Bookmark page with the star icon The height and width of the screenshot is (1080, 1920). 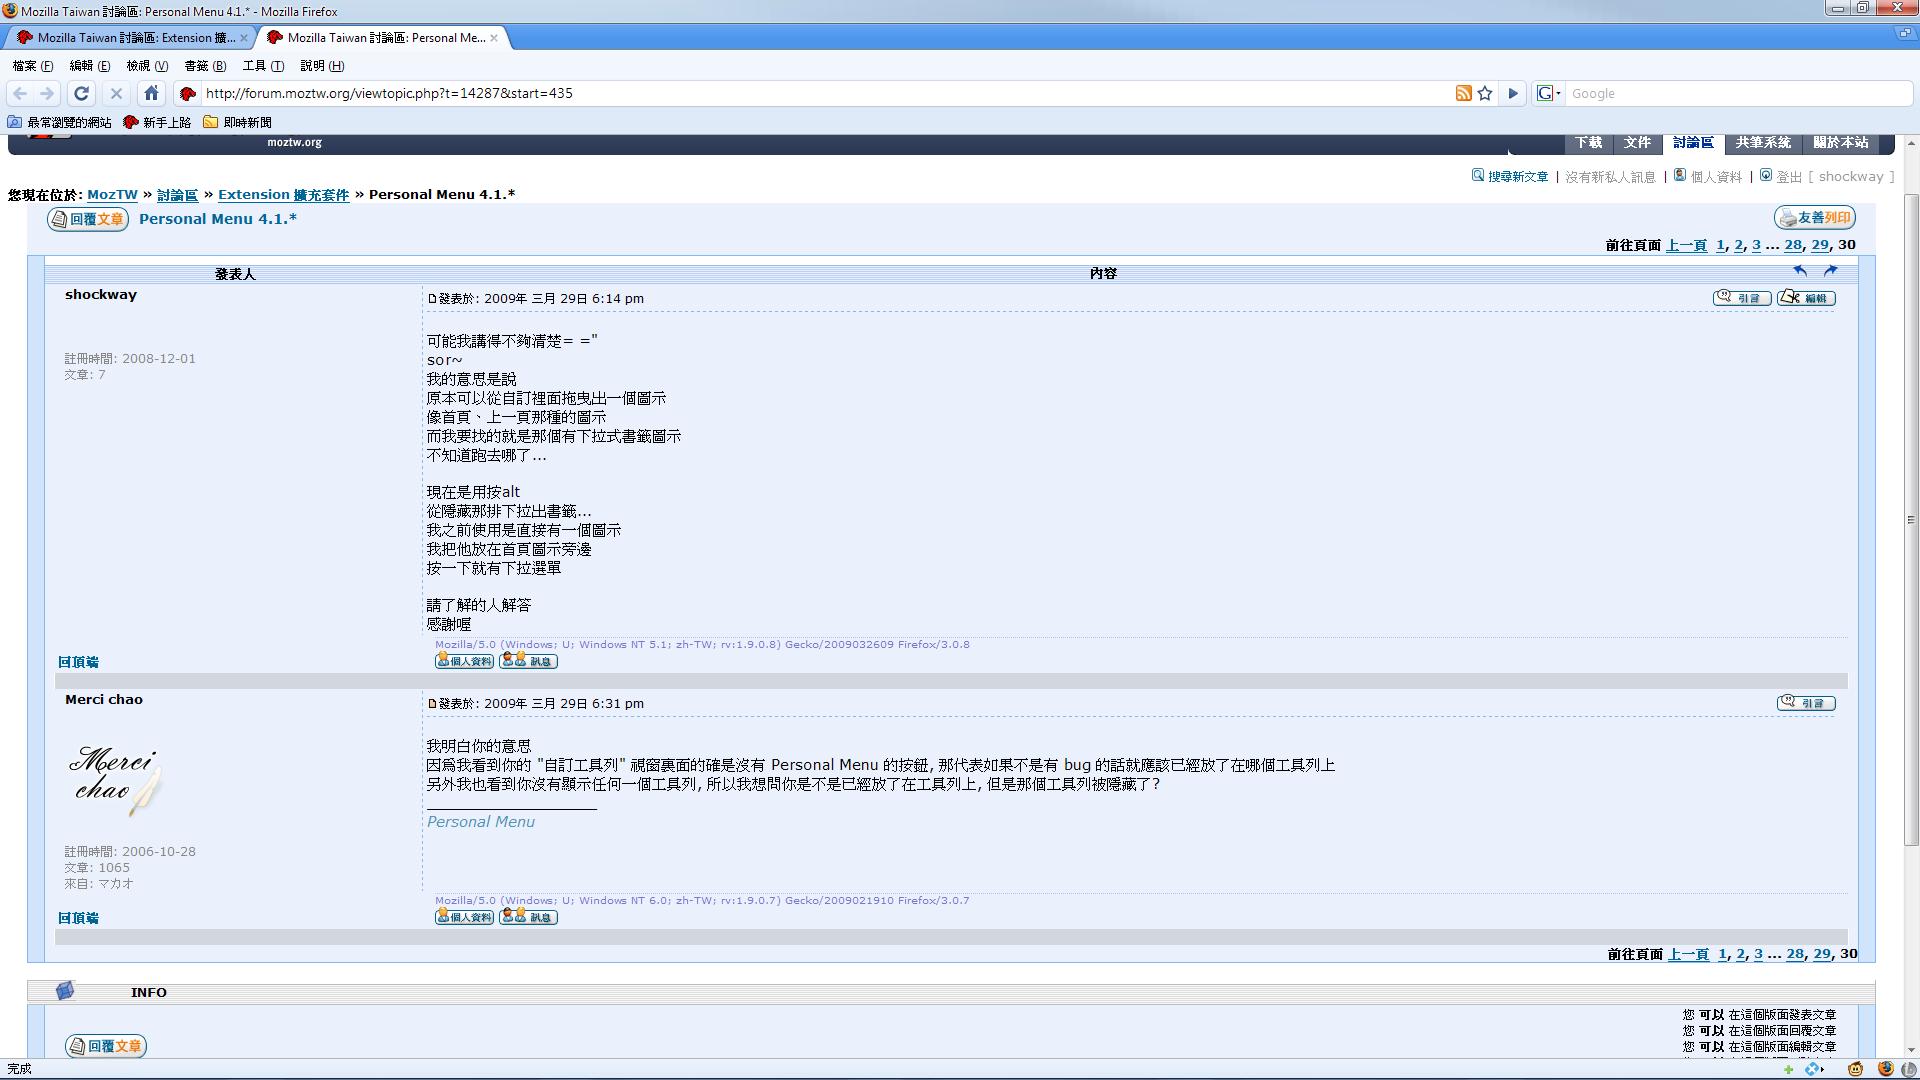[1485, 93]
